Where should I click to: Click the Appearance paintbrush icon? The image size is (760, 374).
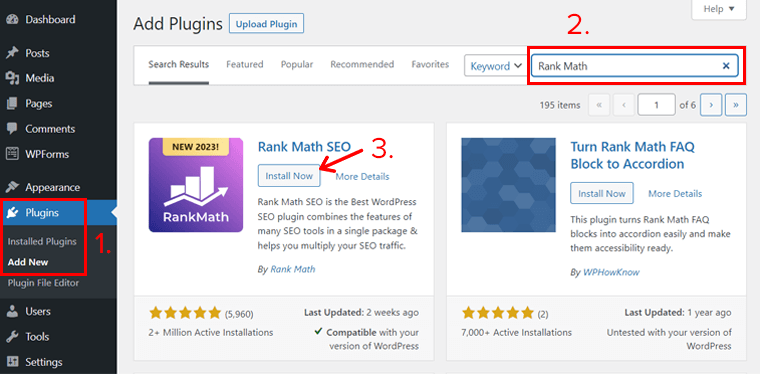pos(12,187)
